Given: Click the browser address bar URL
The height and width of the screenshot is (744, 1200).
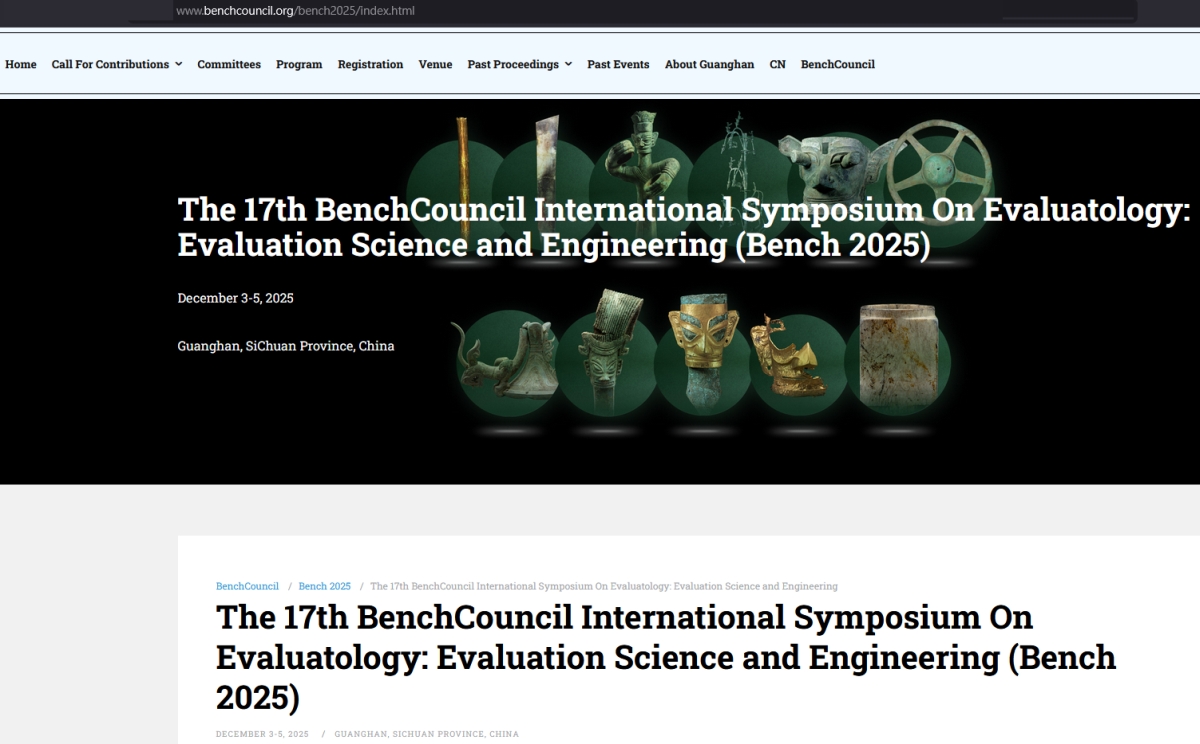Looking at the screenshot, I should pos(295,11).
